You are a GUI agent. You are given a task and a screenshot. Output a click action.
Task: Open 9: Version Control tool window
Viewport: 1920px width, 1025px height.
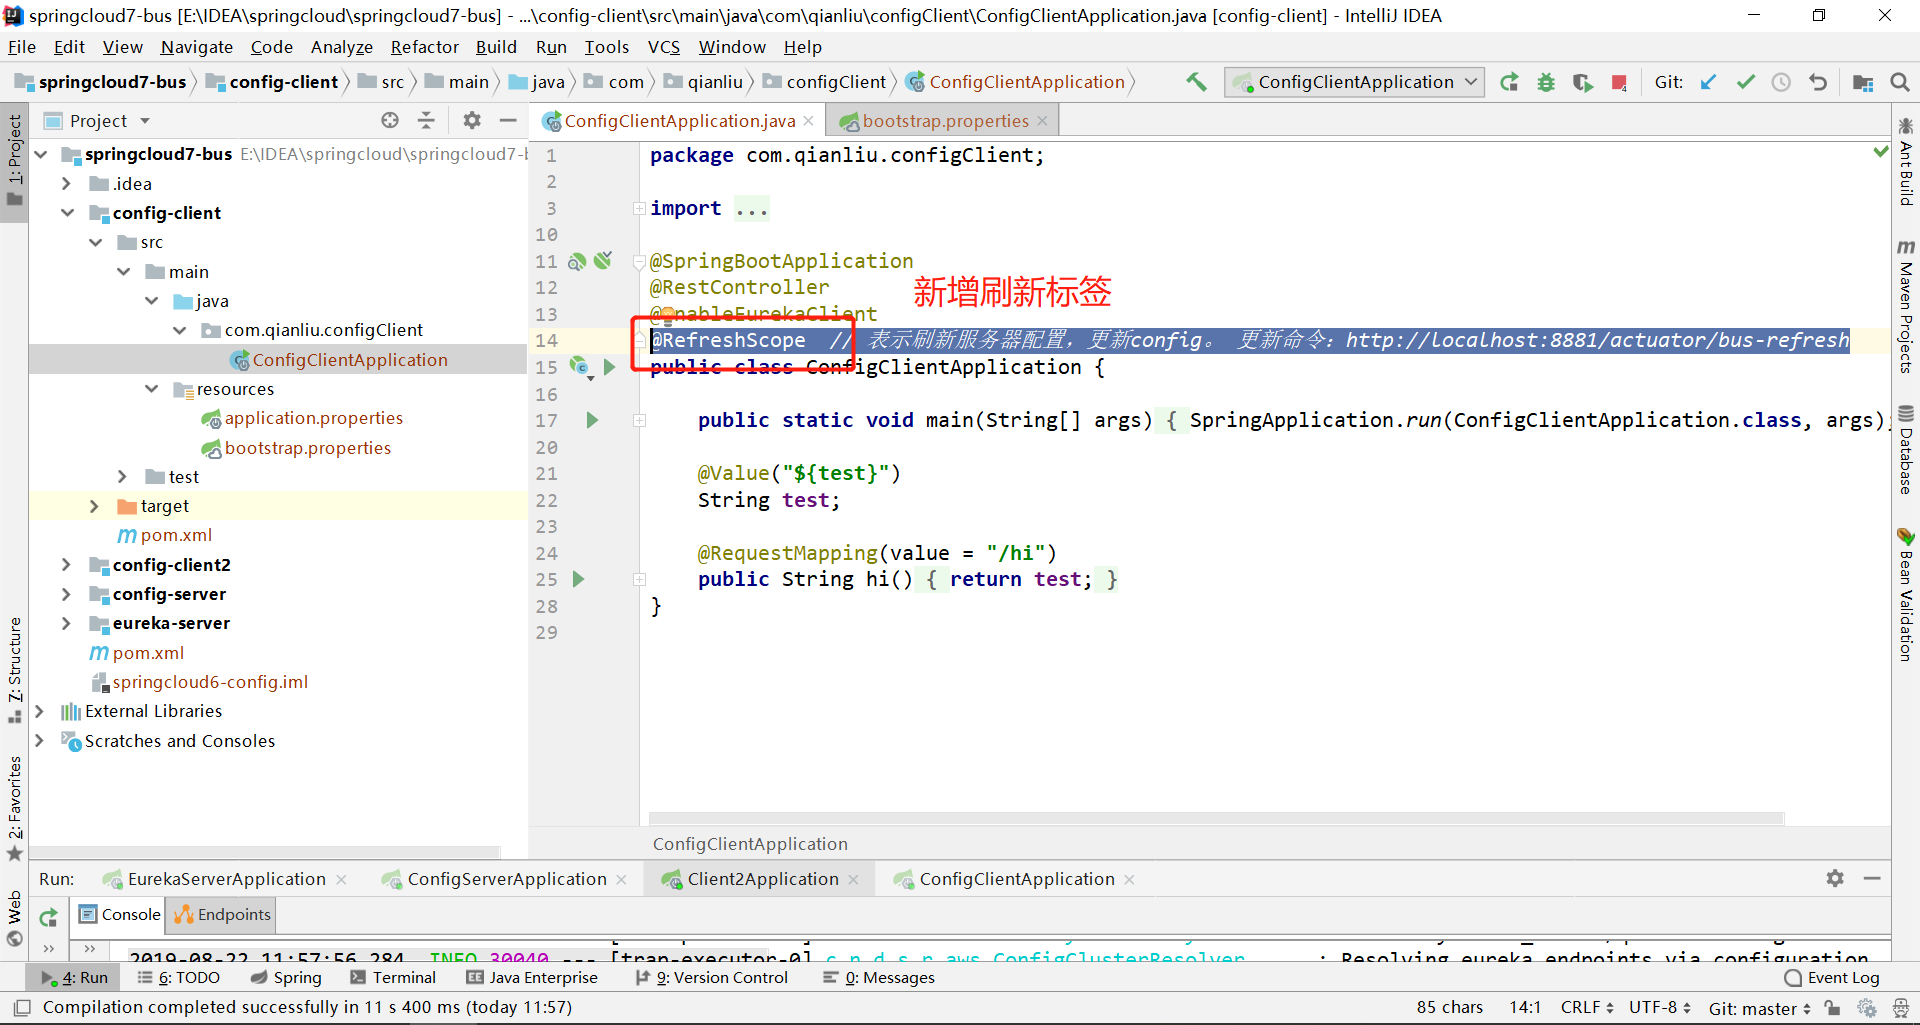[712, 978]
